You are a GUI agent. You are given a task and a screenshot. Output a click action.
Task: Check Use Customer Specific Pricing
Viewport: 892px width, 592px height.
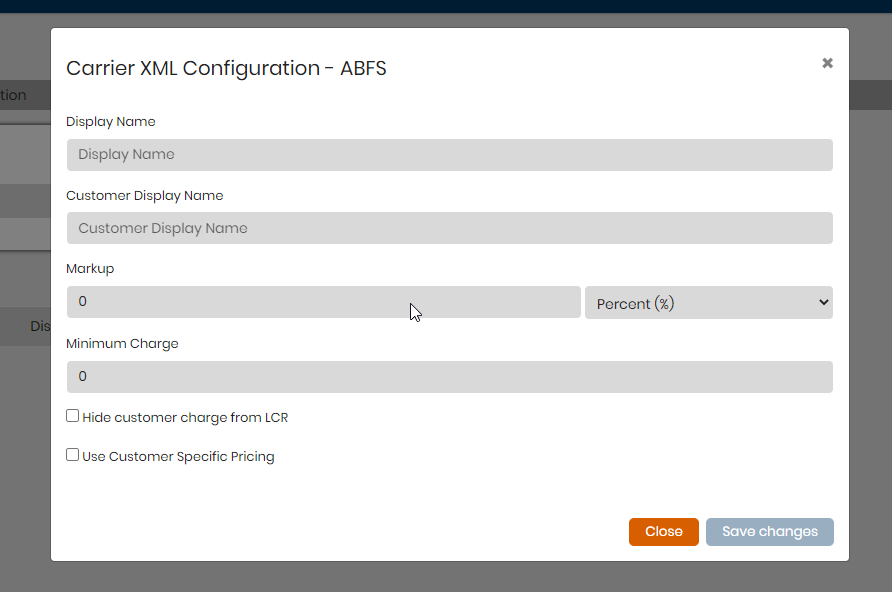(72, 455)
